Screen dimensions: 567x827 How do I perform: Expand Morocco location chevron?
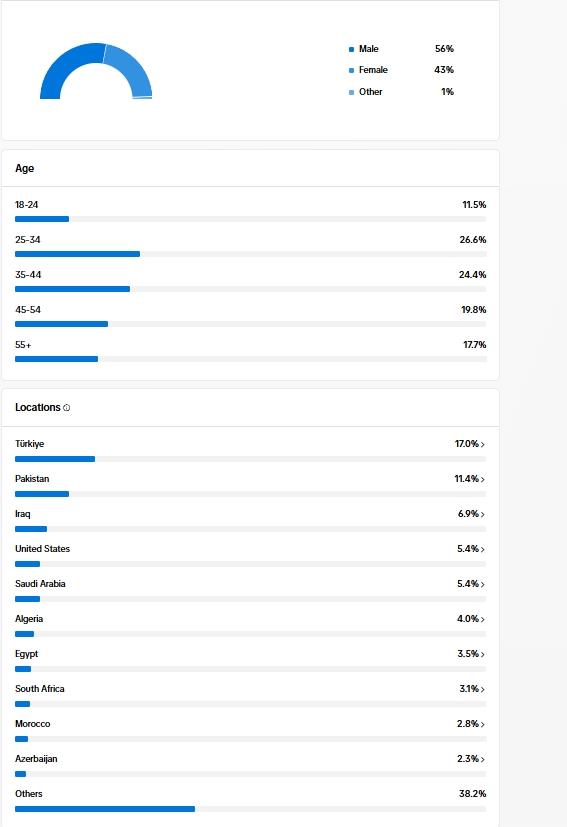coord(483,724)
